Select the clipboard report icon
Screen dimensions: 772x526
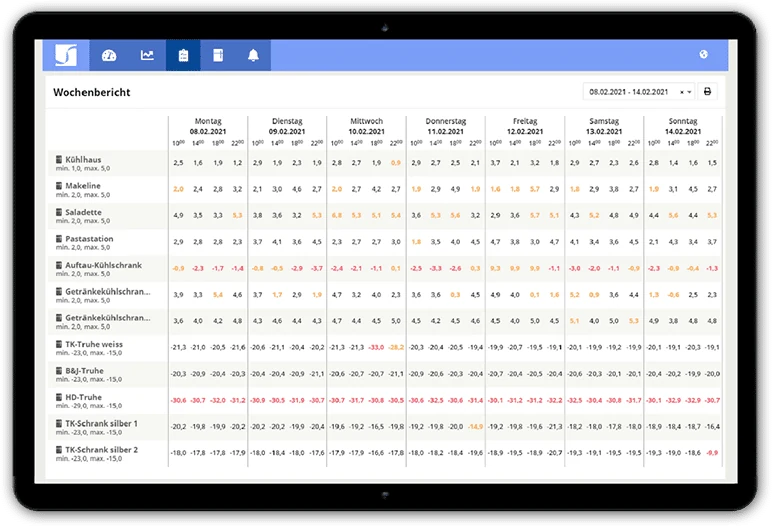point(183,55)
